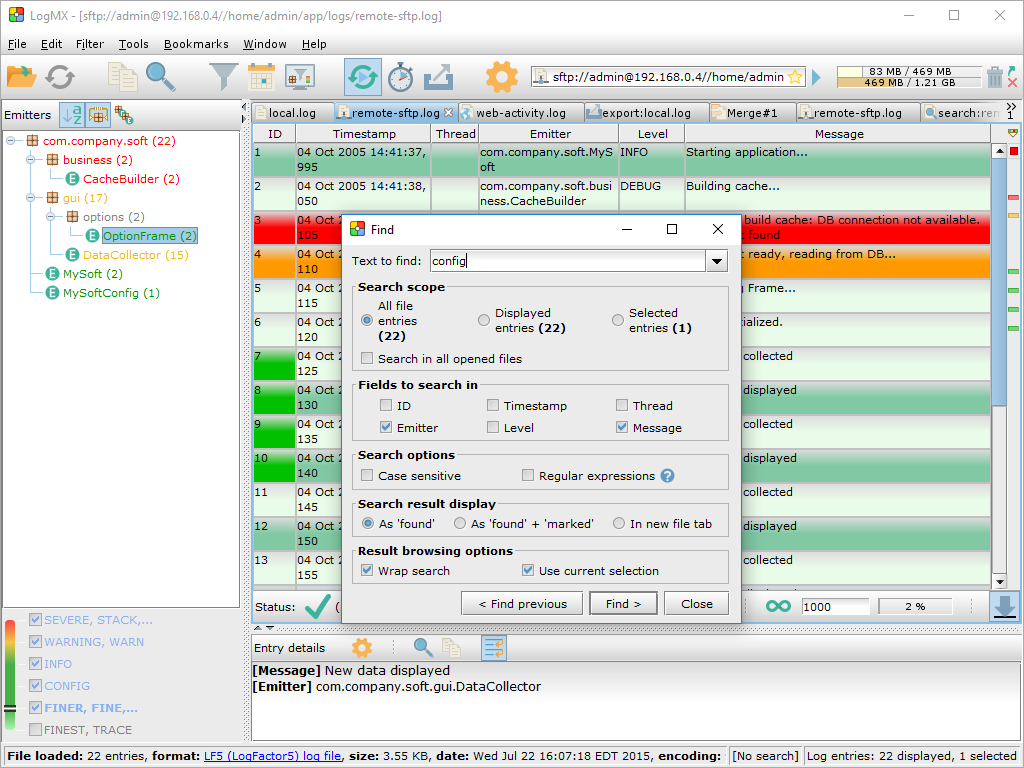Screen dimensions: 1024x768
Task: Collapse the gui tree node
Action: click(31, 198)
